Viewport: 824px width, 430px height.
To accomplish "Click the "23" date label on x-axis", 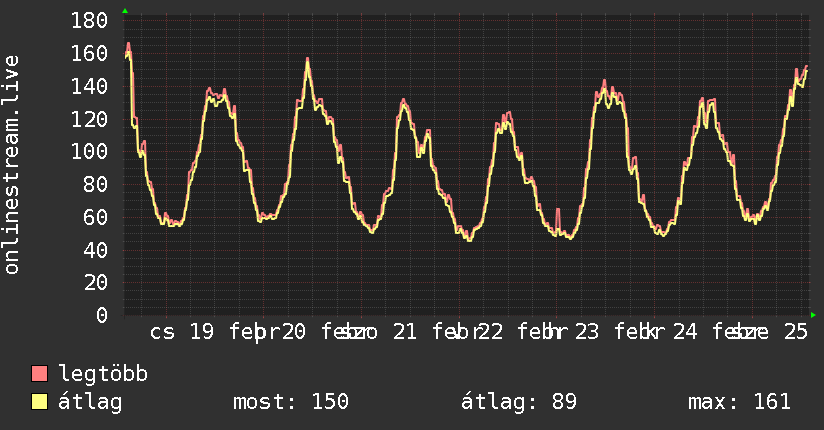I will (587, 333).
